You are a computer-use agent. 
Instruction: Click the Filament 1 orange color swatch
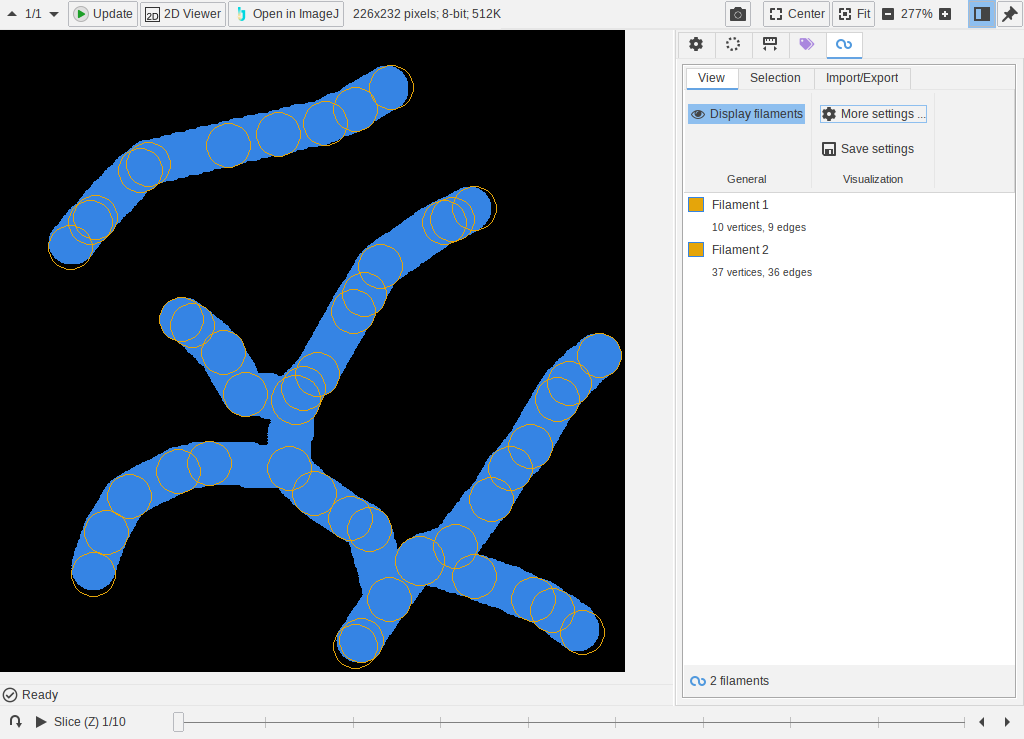(696, 205)
